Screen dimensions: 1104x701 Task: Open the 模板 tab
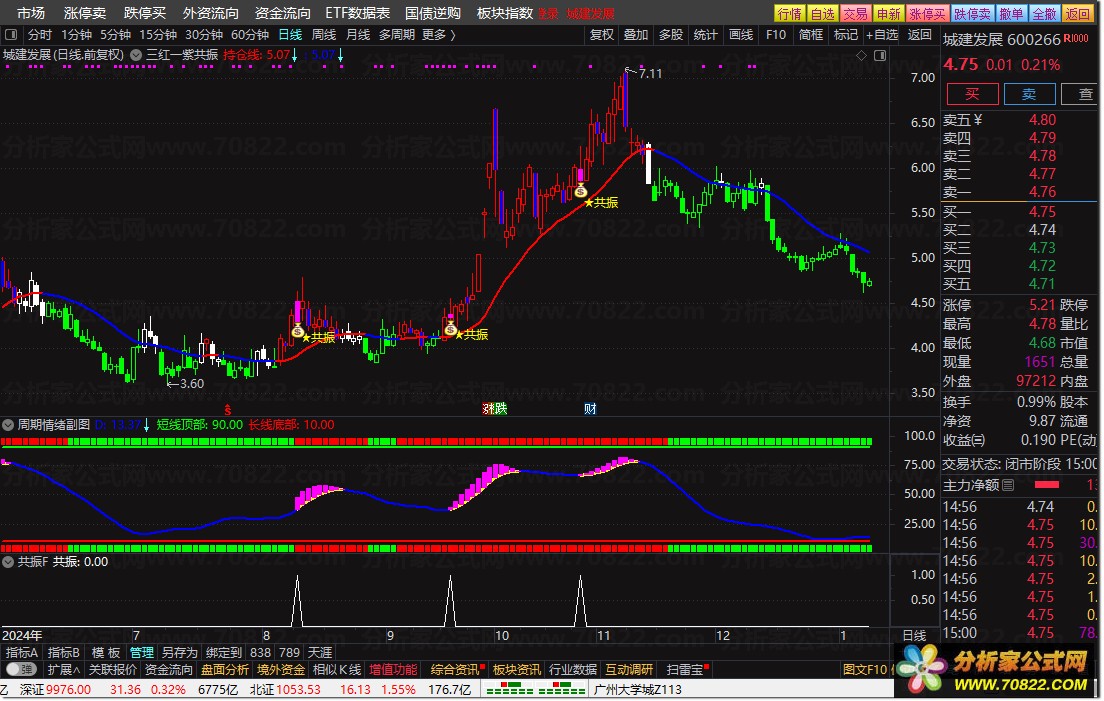pyautogui.click(x=106, y=652)
